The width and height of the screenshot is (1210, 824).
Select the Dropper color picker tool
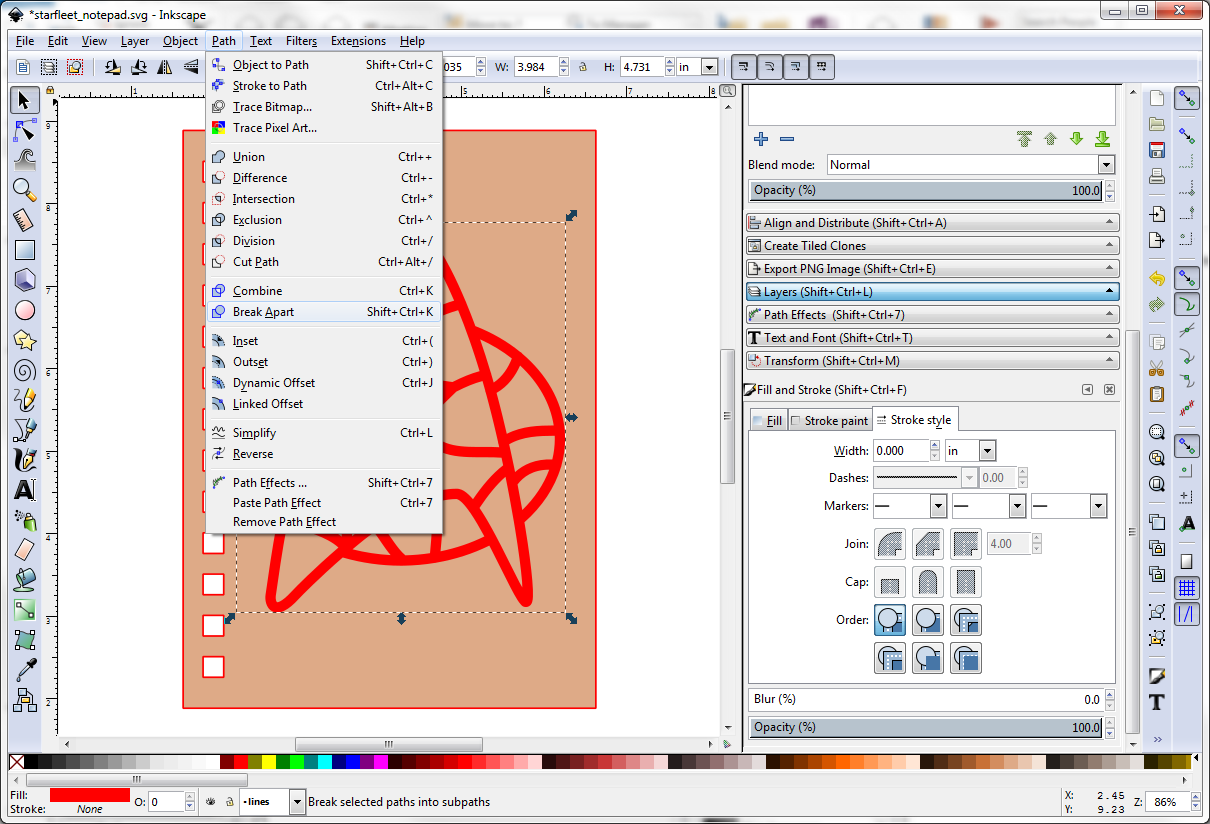pyautogui.click(x=25, y=670)
